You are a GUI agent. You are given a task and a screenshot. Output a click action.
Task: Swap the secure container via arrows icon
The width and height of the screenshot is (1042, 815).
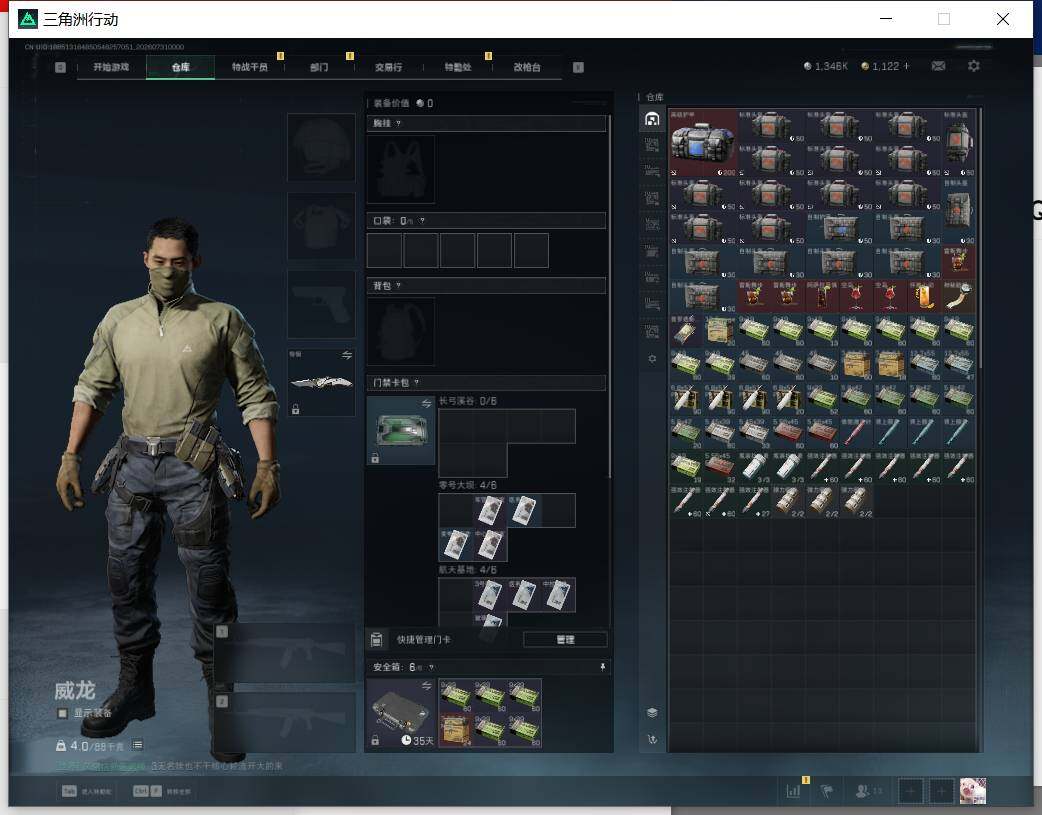click(x=426, y=686)
